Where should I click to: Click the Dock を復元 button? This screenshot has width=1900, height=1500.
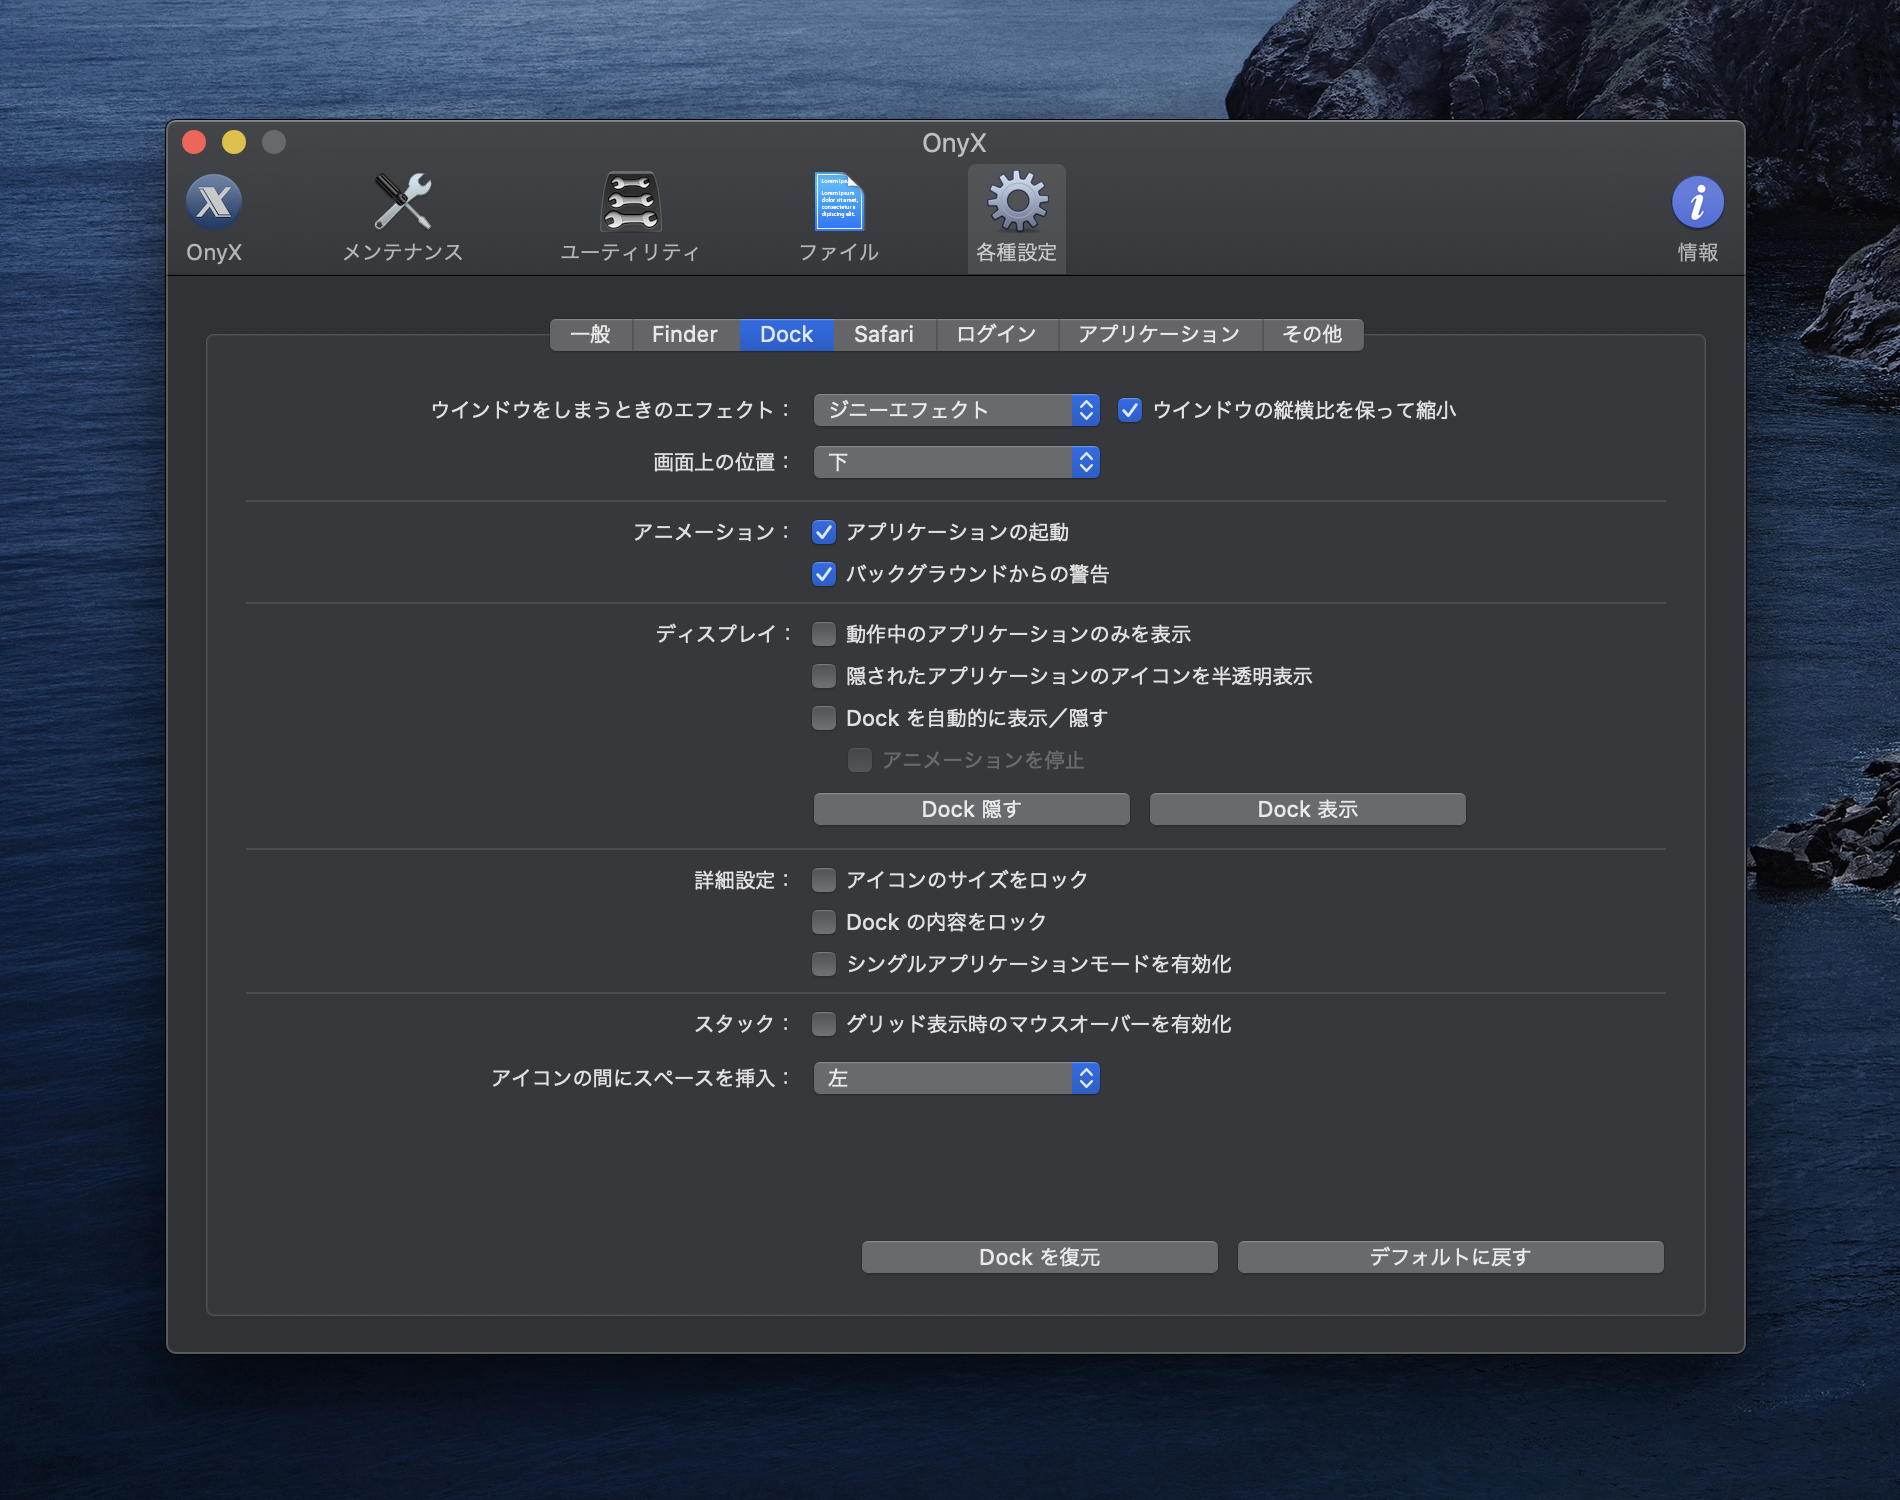click(1040, 1257)
